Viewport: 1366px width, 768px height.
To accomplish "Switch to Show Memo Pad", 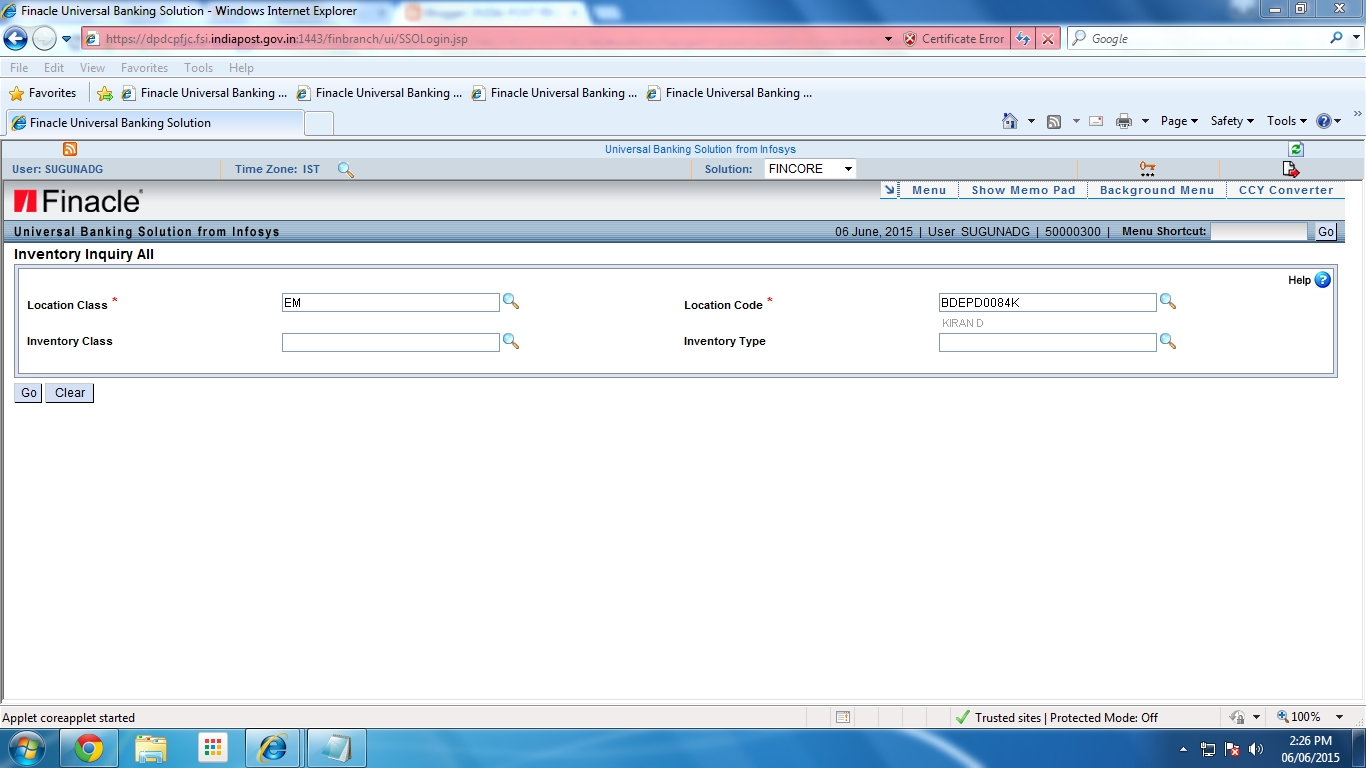I will 1022,189.
